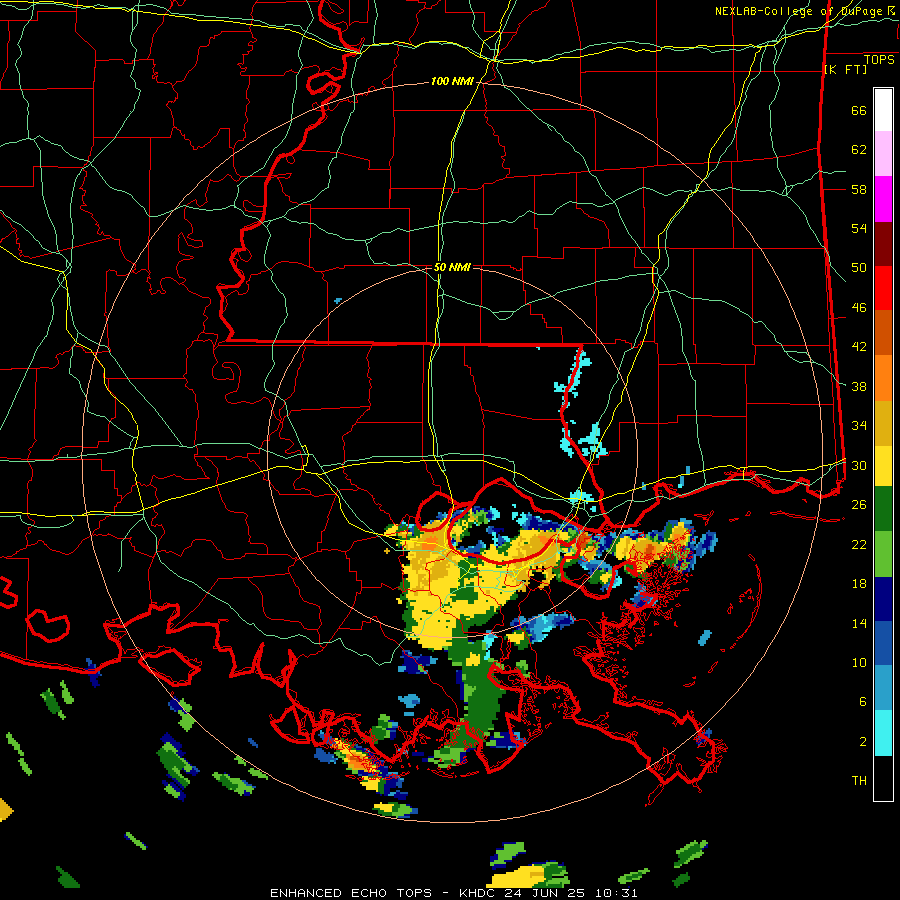Image resolution: width=900 pixels, height=900 pixels.
Task: Select the gold legend color swatch
Action: (883, 423)
